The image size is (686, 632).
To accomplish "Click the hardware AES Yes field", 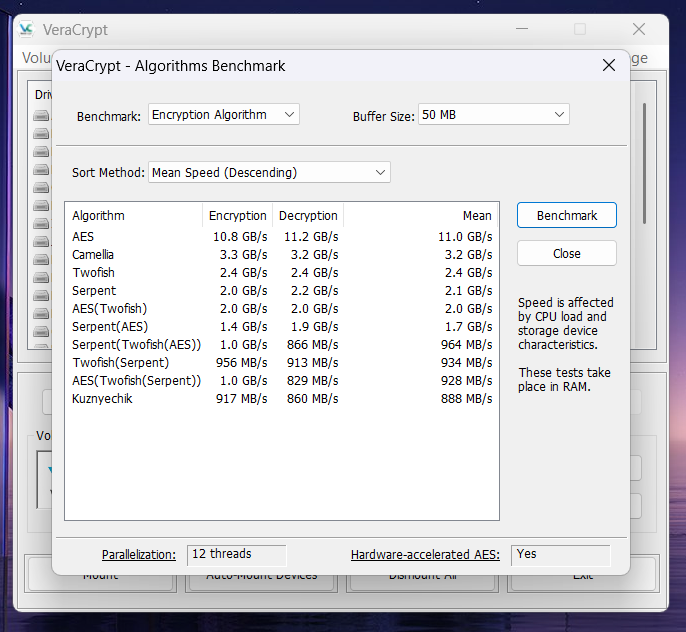I will [x=560, y=555].
